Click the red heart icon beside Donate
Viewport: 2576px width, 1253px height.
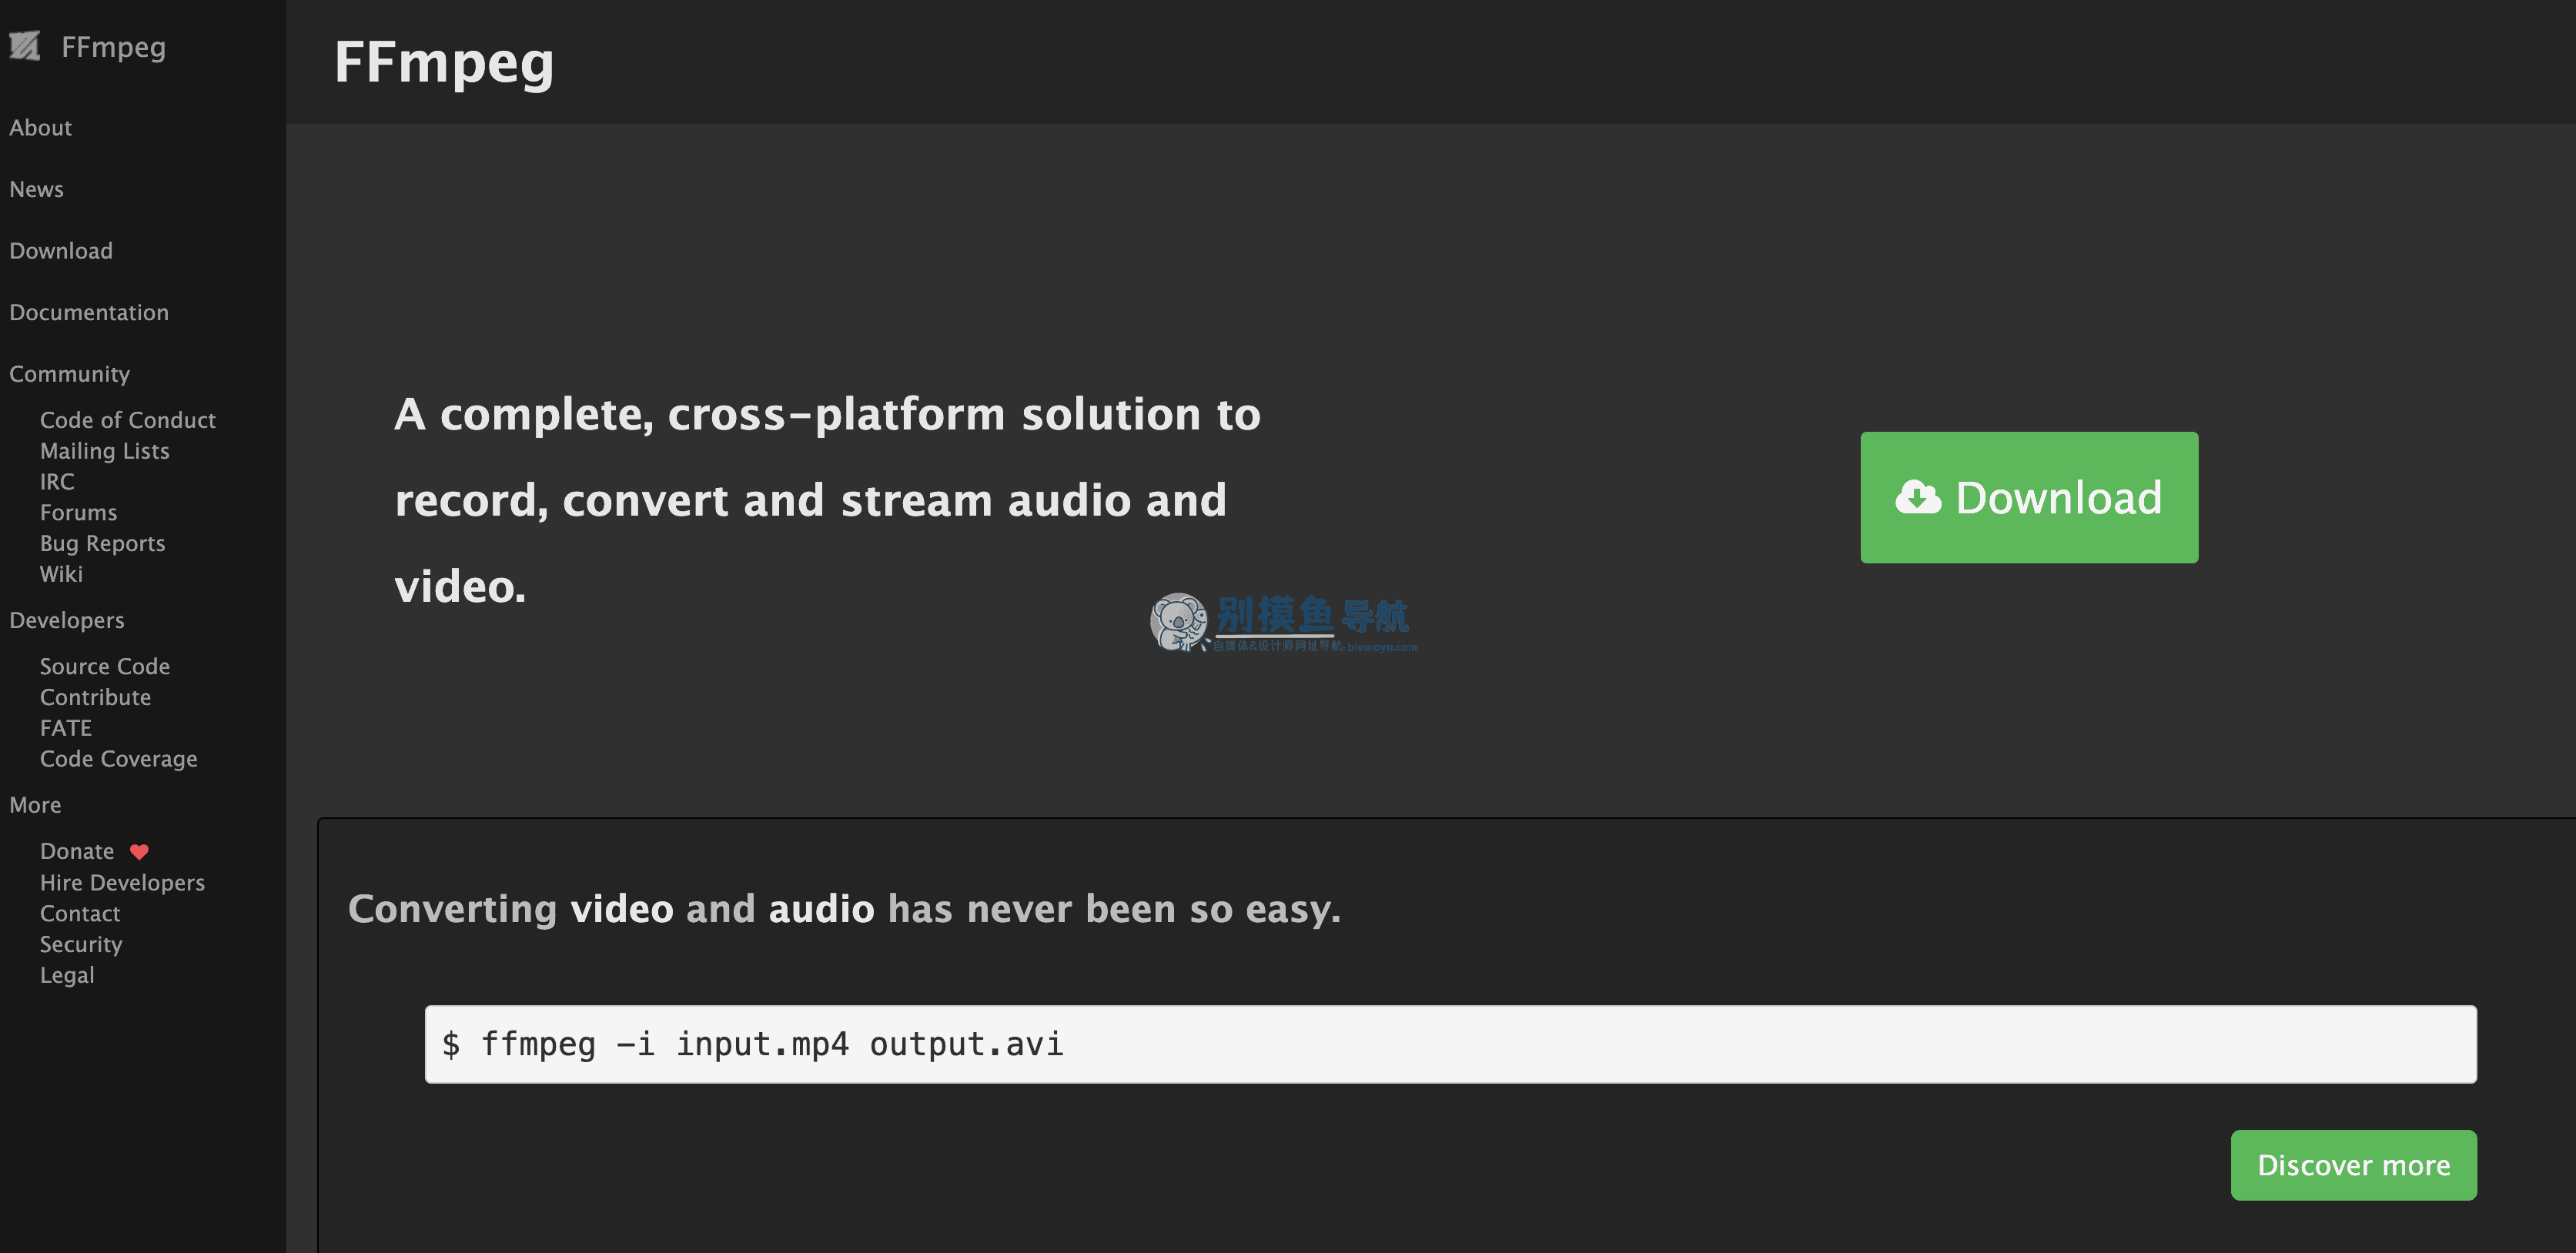pos(139,852)
